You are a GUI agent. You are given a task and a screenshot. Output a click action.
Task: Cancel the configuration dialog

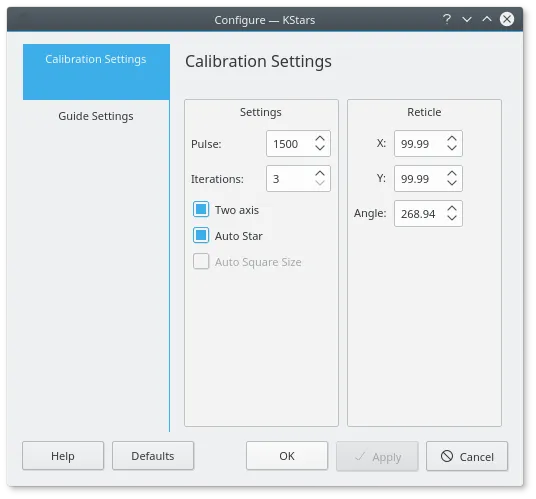pos(467,456)
